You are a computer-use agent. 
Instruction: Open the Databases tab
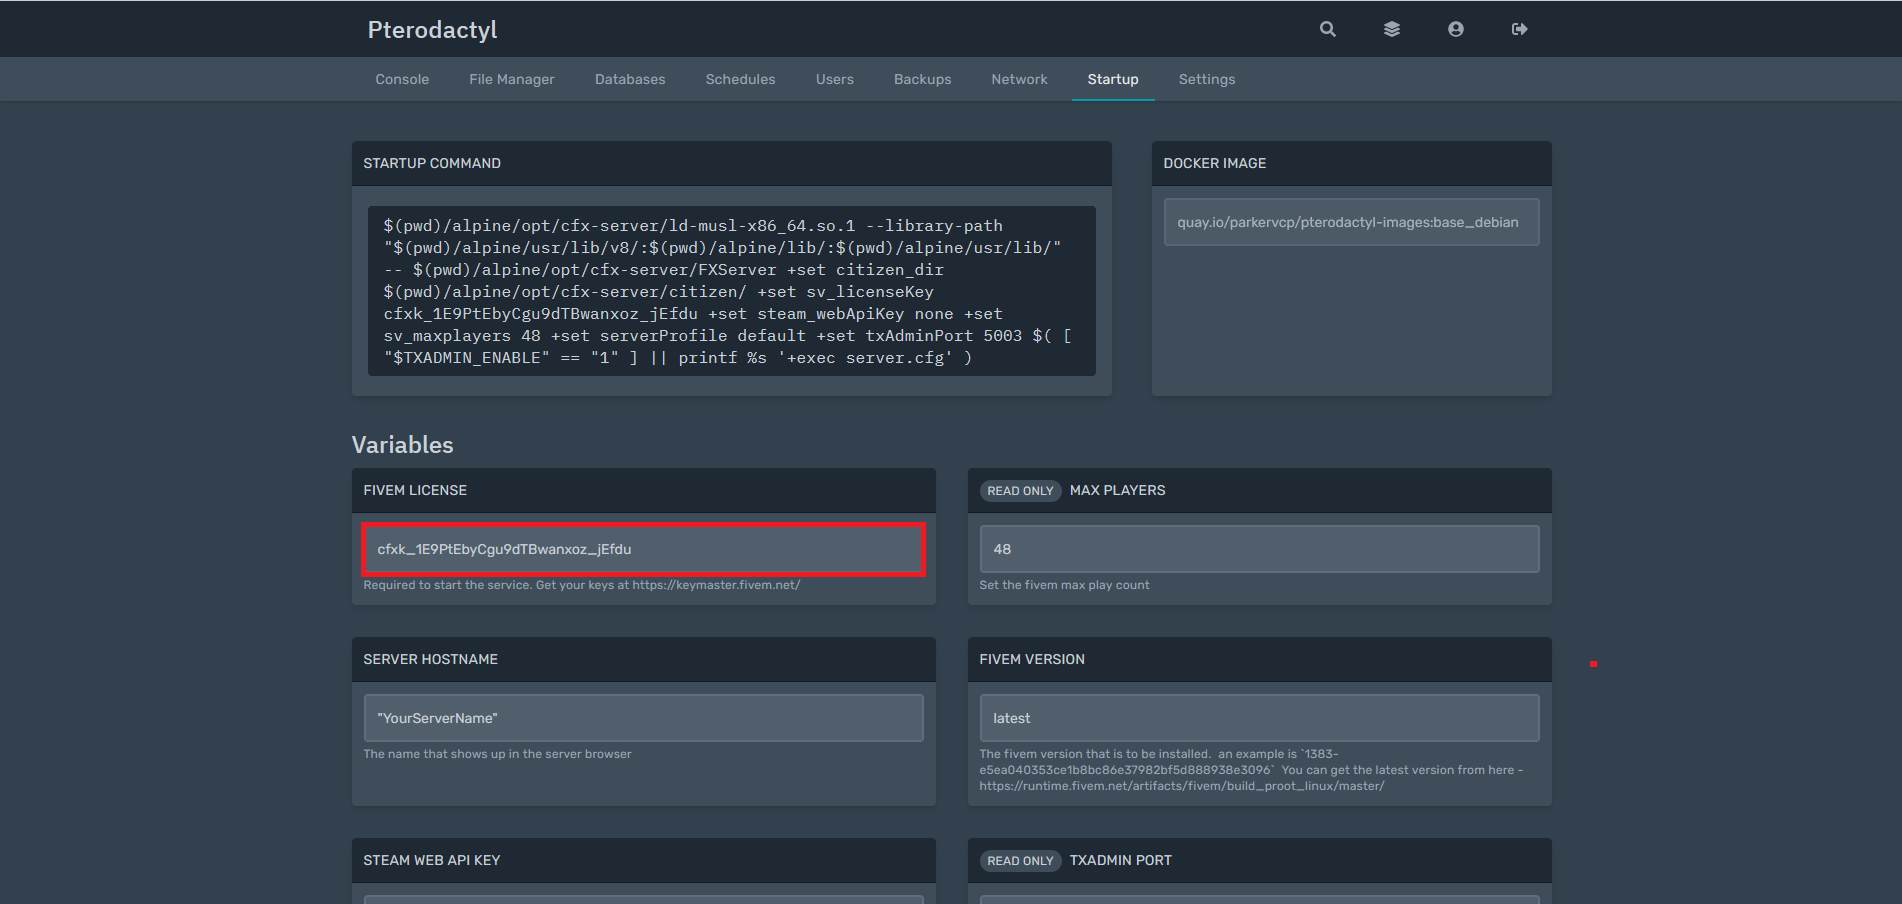tap(629, 79)
